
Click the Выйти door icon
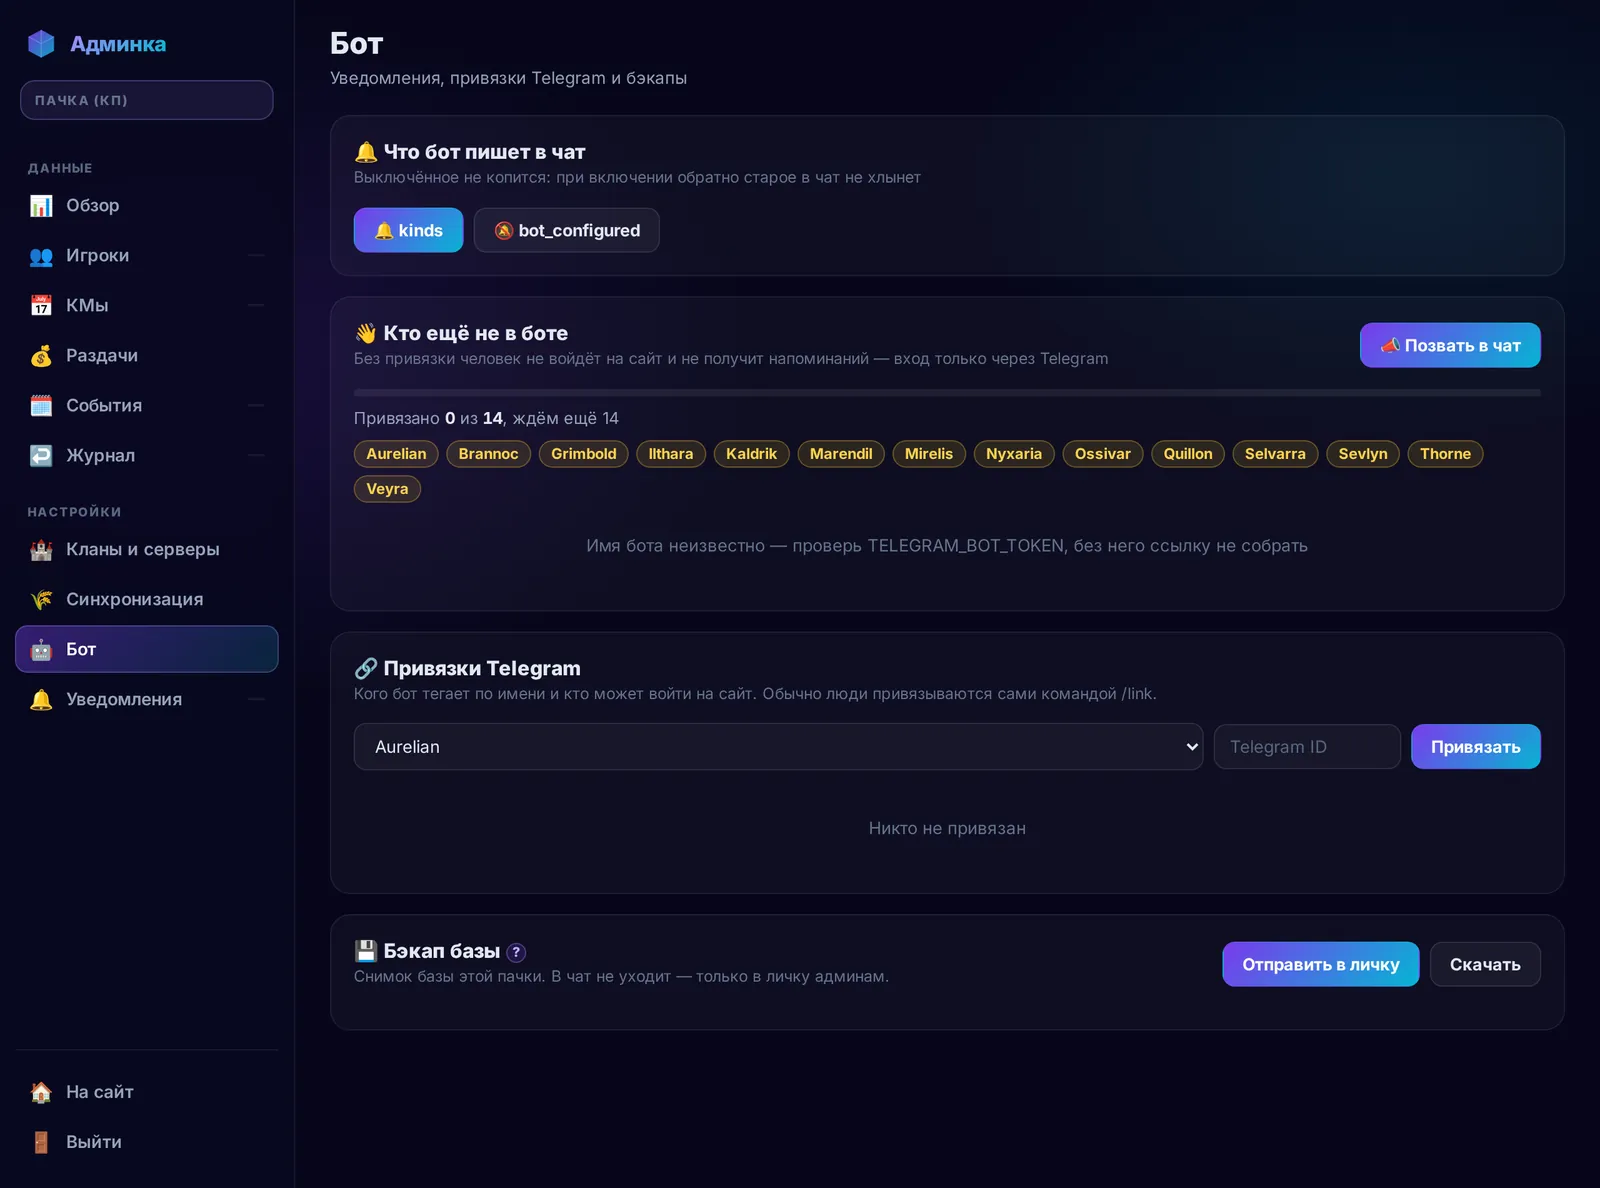(41, 1142)
